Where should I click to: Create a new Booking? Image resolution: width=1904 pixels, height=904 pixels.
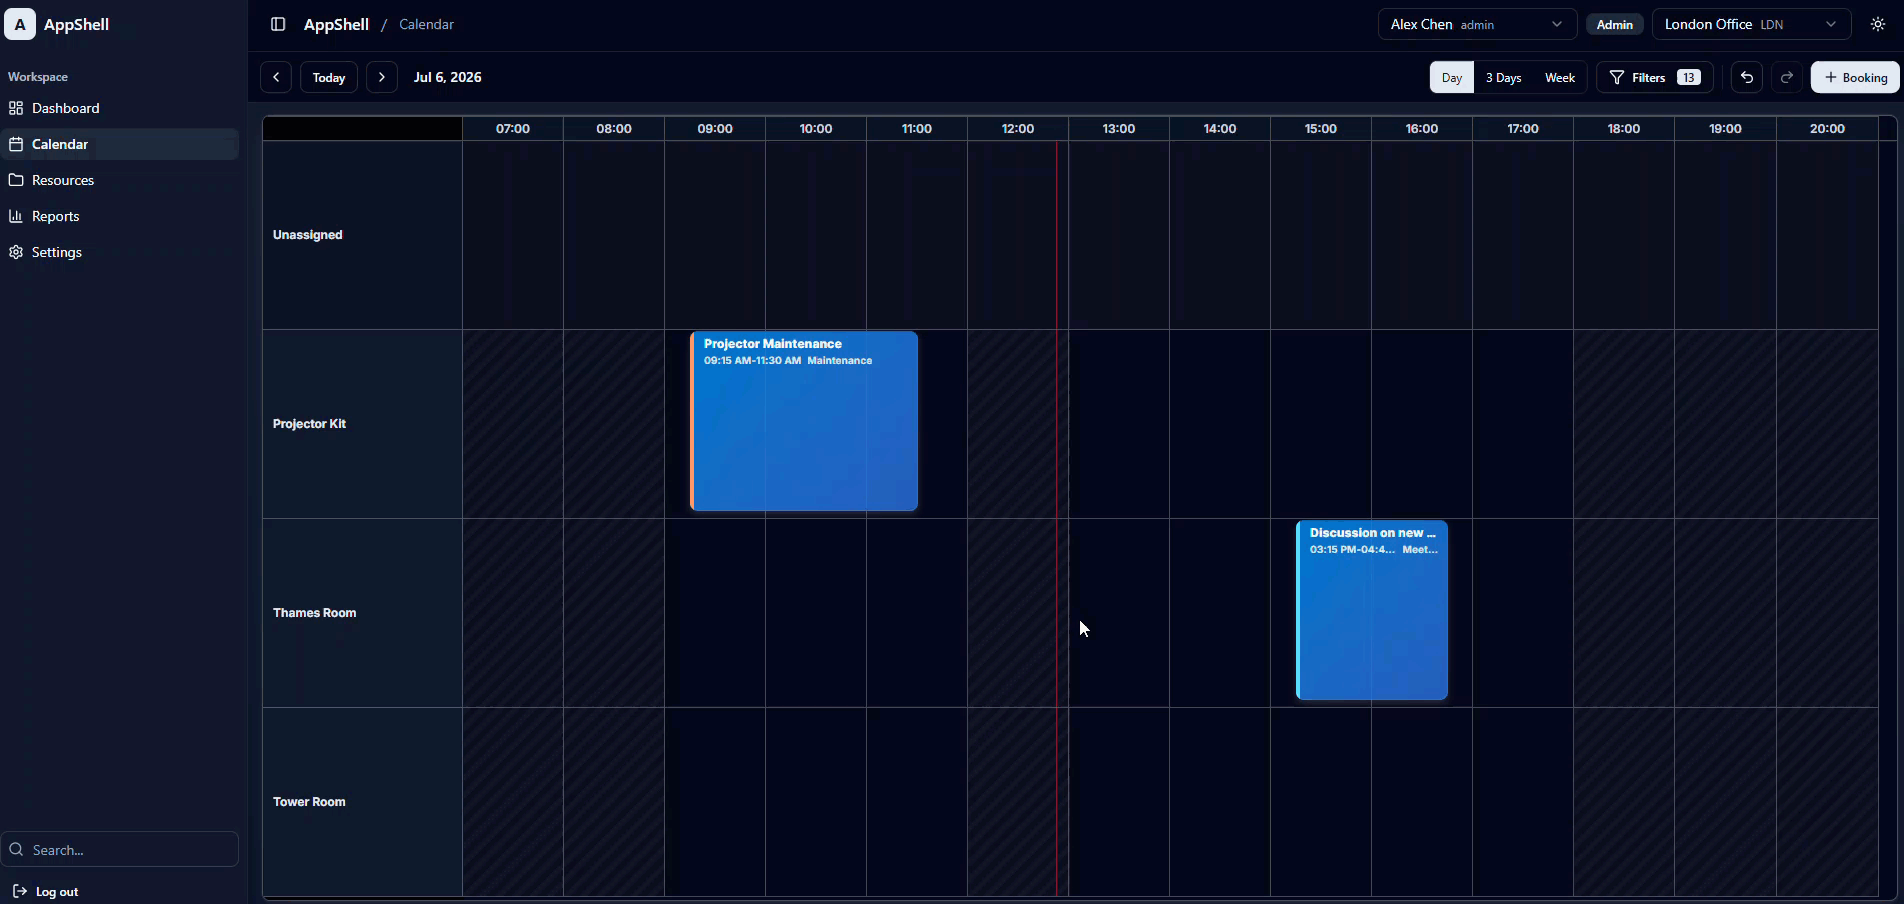click(x=1855, y=77)
